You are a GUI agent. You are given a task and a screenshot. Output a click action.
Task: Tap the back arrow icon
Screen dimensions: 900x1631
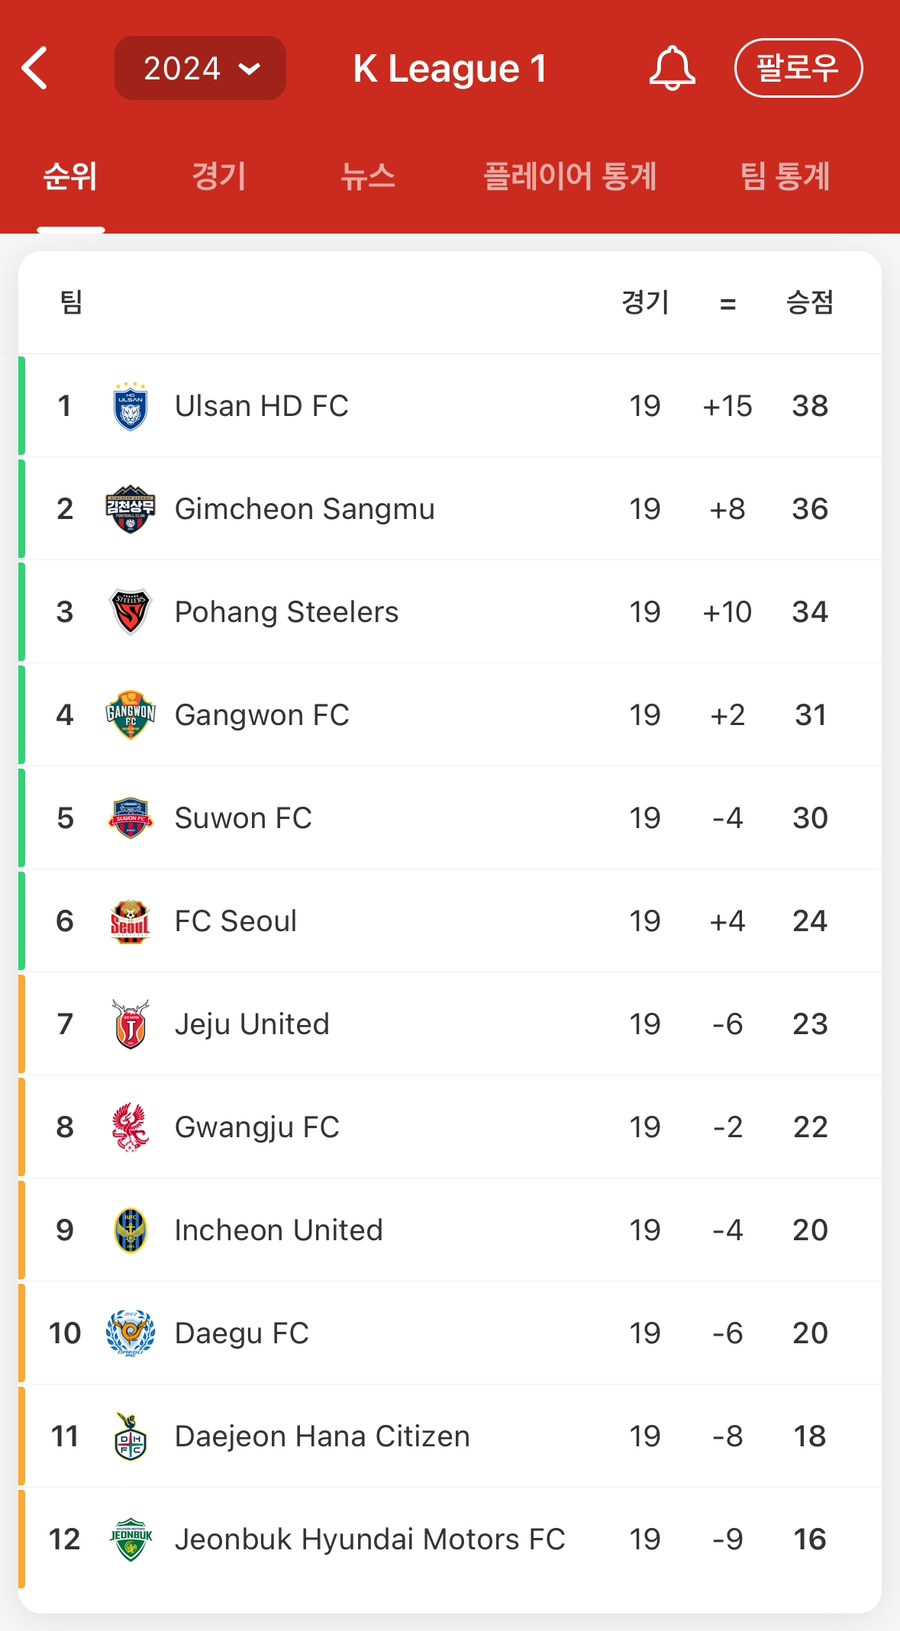tap(35, 68)
